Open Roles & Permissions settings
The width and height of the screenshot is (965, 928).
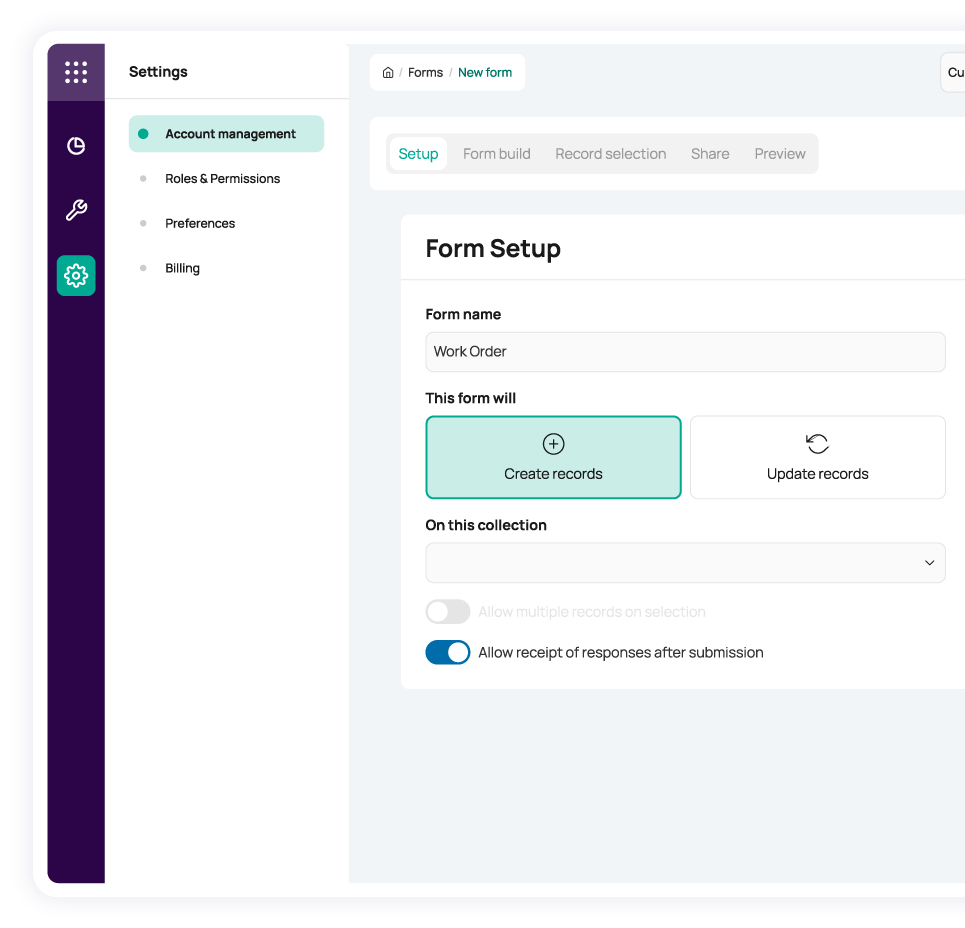click(x=222, y=179)
